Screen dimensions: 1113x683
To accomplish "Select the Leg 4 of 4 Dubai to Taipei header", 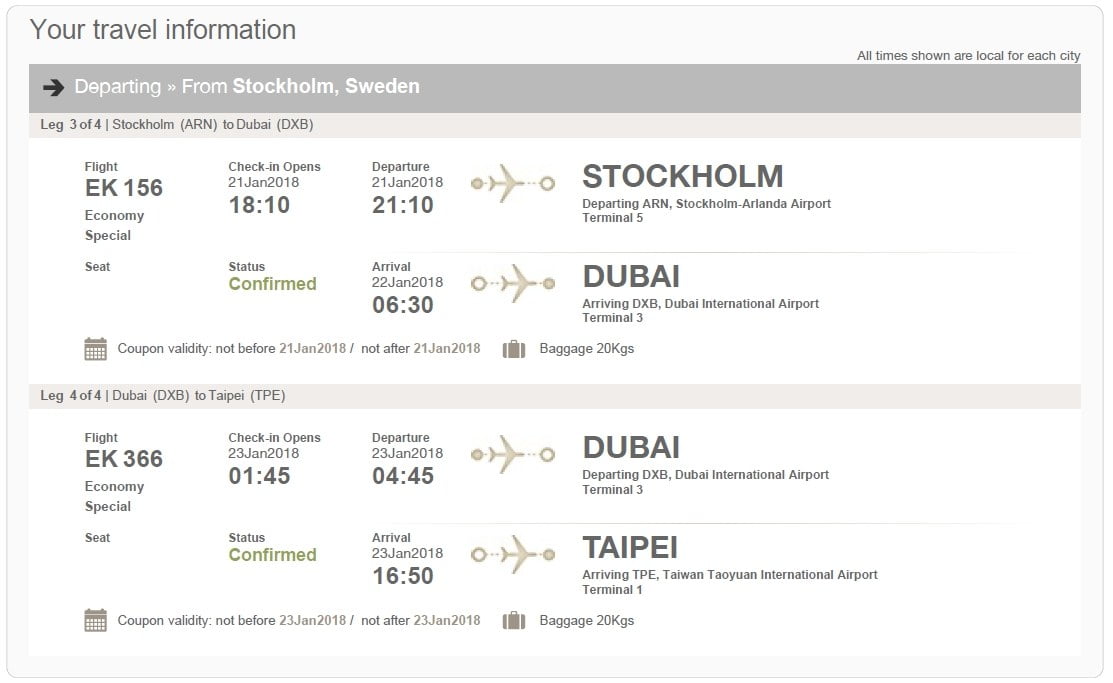I will (x=554, y=396).
